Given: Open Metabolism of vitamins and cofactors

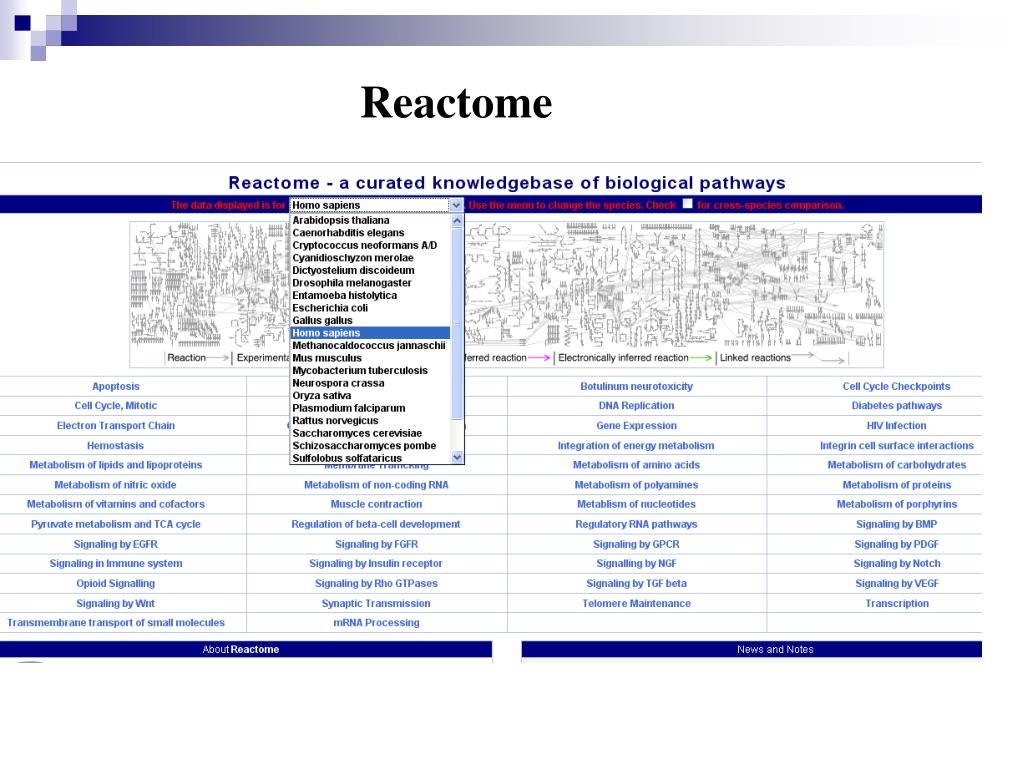Looking at the screenshot, I should [116, 504].
